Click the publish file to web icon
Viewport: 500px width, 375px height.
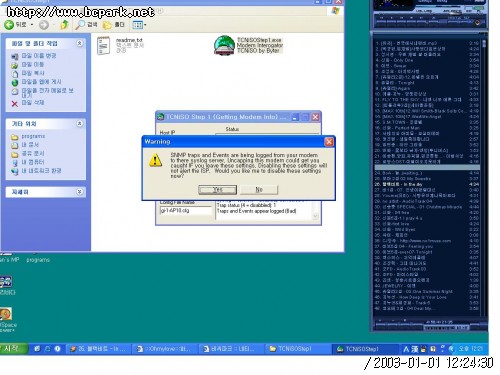pos(15,82)
